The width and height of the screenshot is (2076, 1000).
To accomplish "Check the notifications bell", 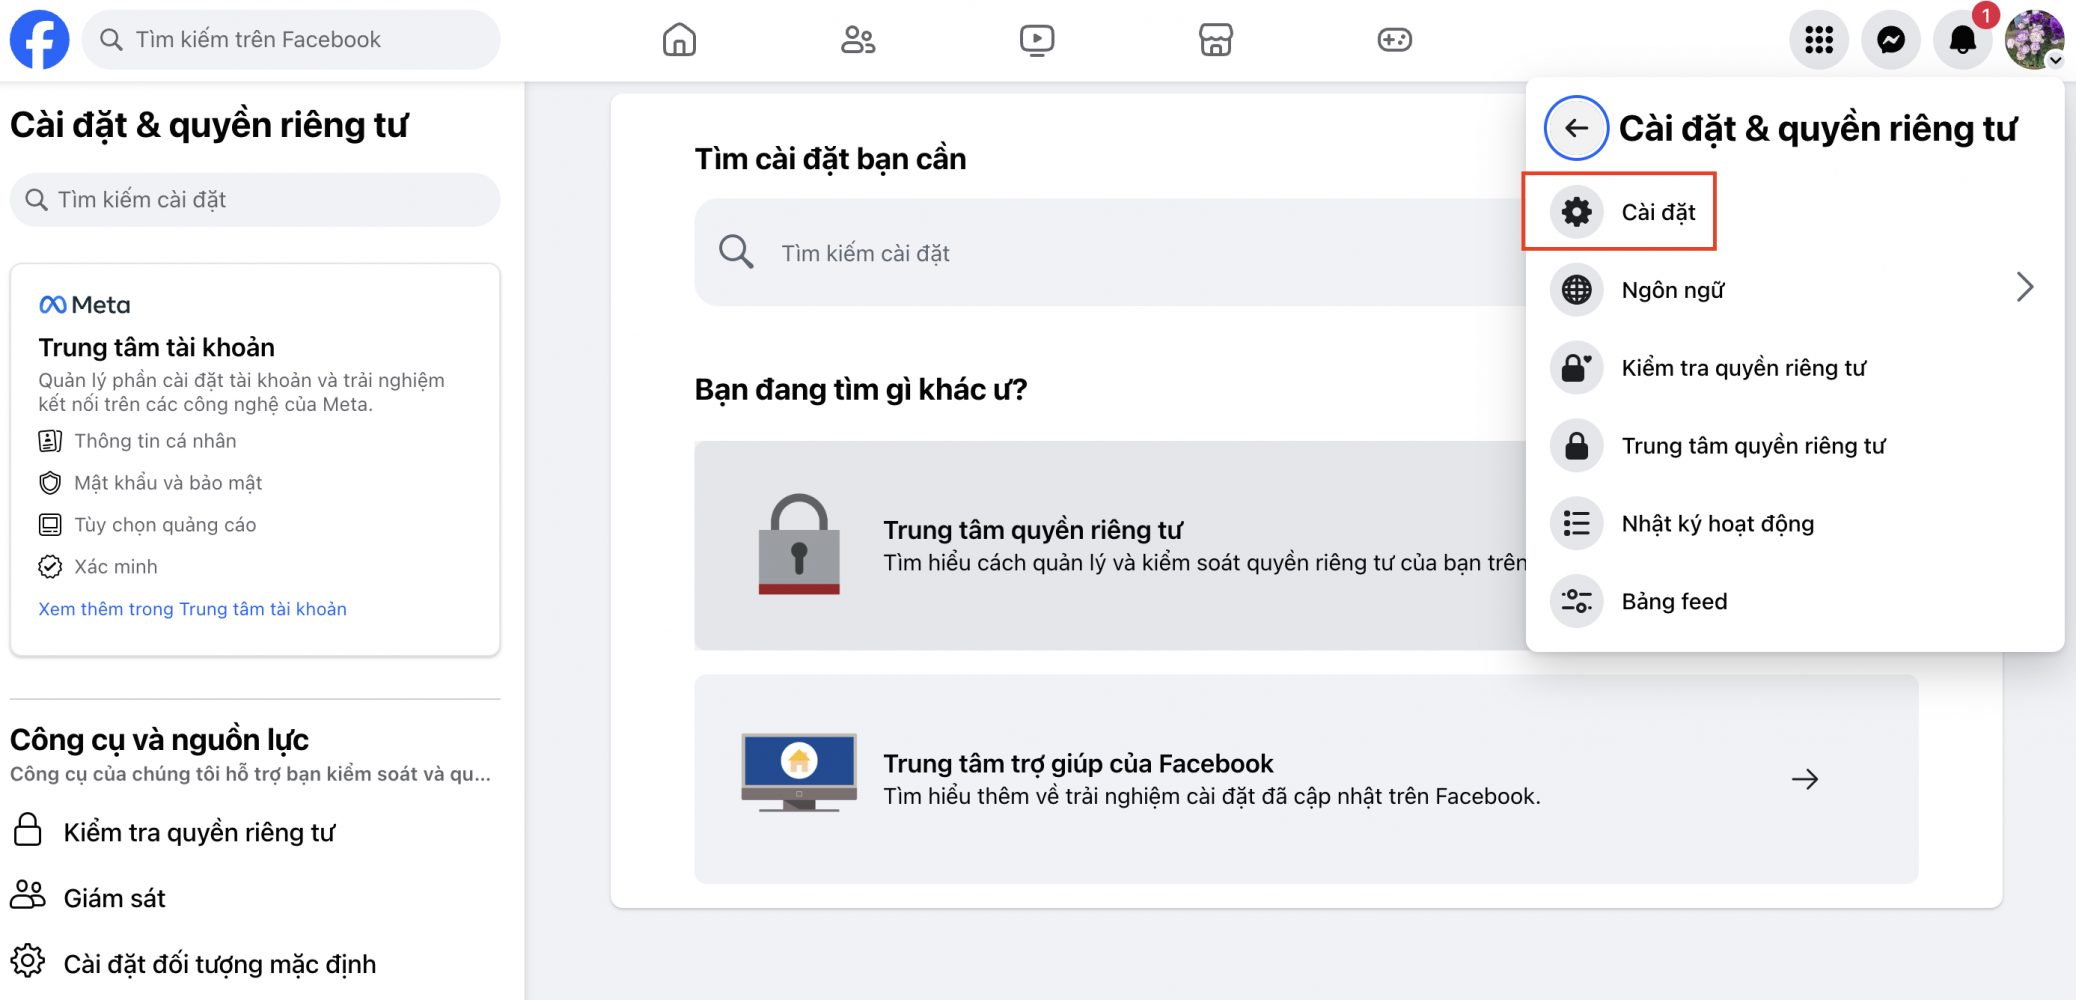I will (1962, 40).
